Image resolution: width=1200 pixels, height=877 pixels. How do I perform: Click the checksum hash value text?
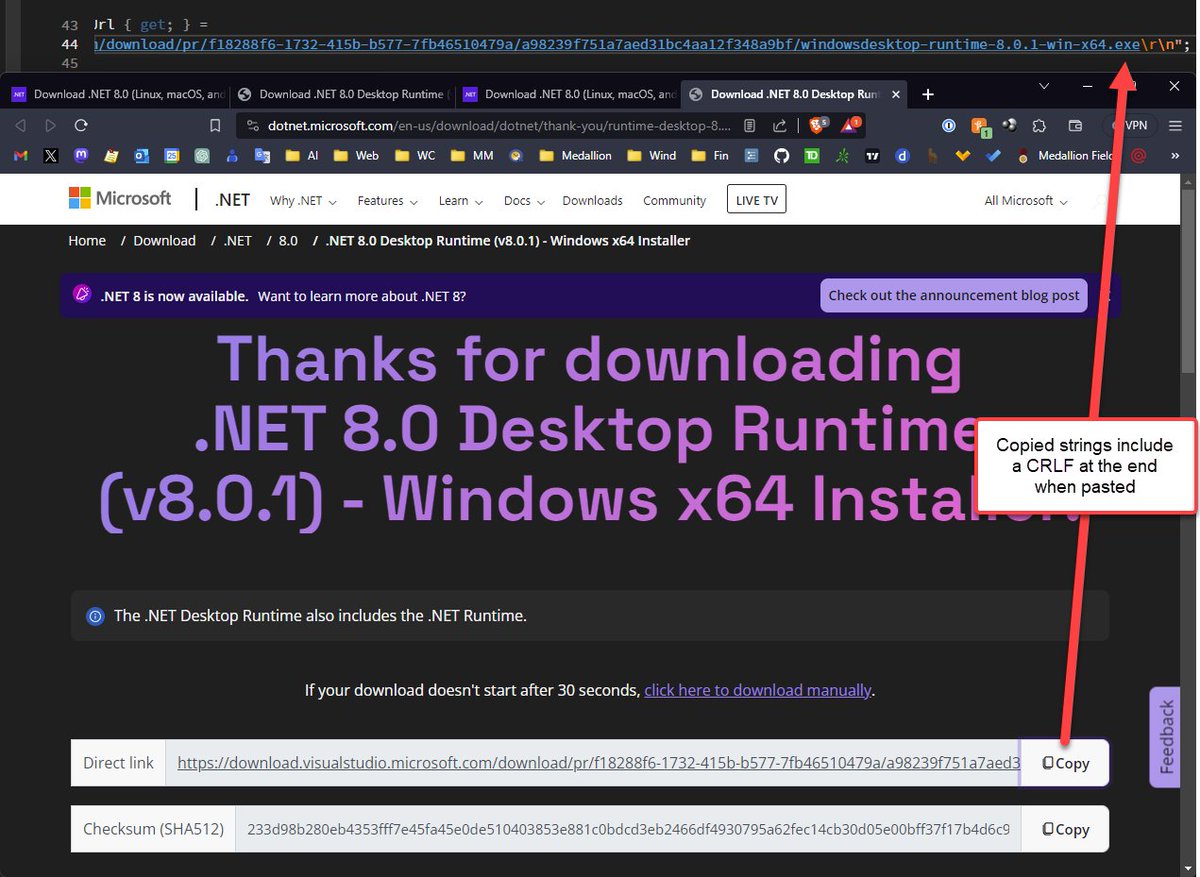pos(628,829)
